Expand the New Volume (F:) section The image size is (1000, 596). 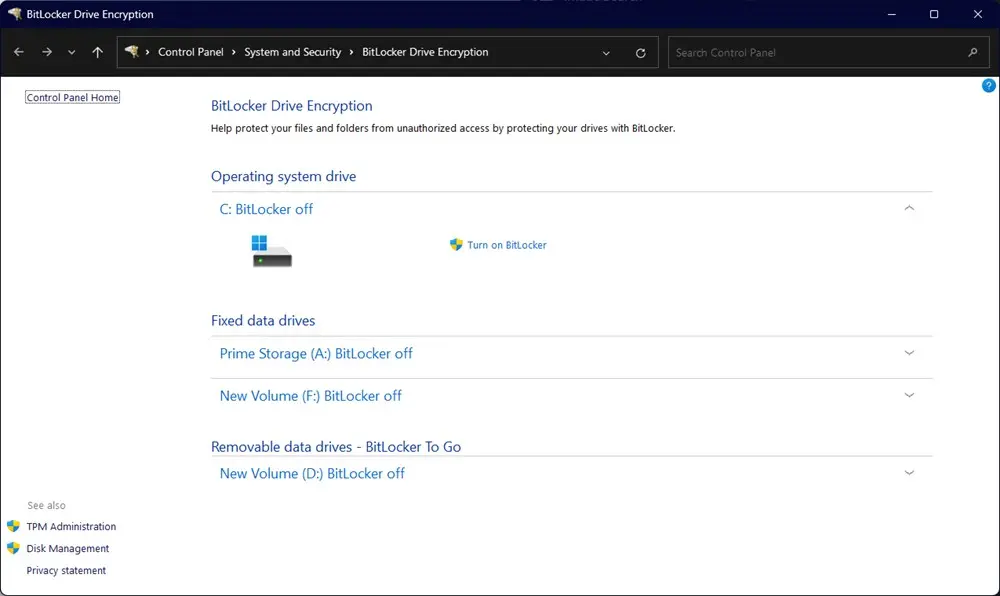909,395
